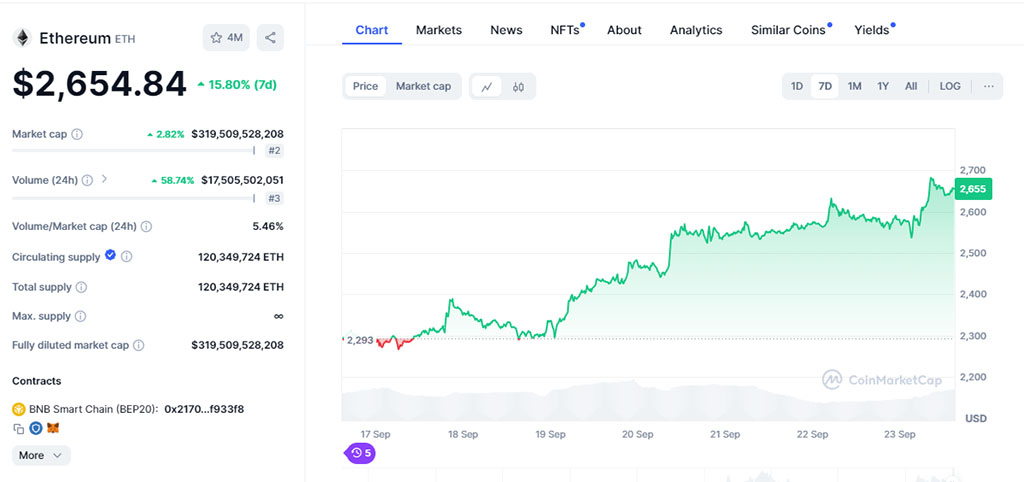The height and width of the screenshot is (482, 1024).
Task: Click the volume rank #3 badge
Action: [x=274, y=199]
